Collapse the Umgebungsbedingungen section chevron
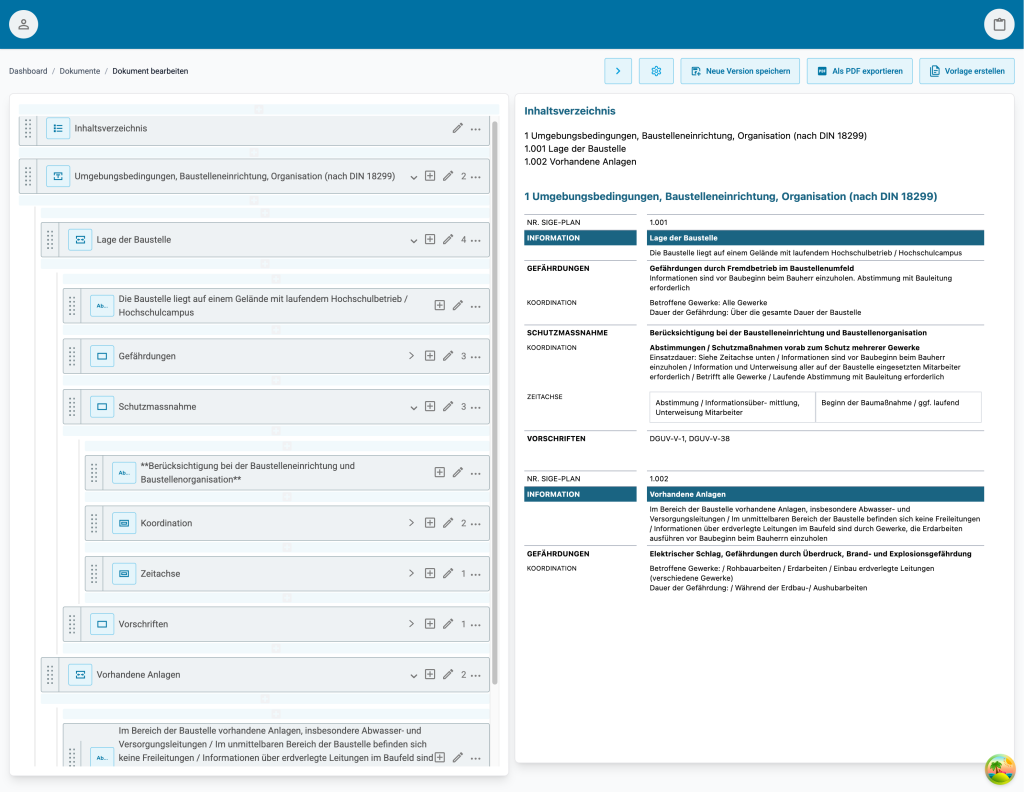 [413, 175]
